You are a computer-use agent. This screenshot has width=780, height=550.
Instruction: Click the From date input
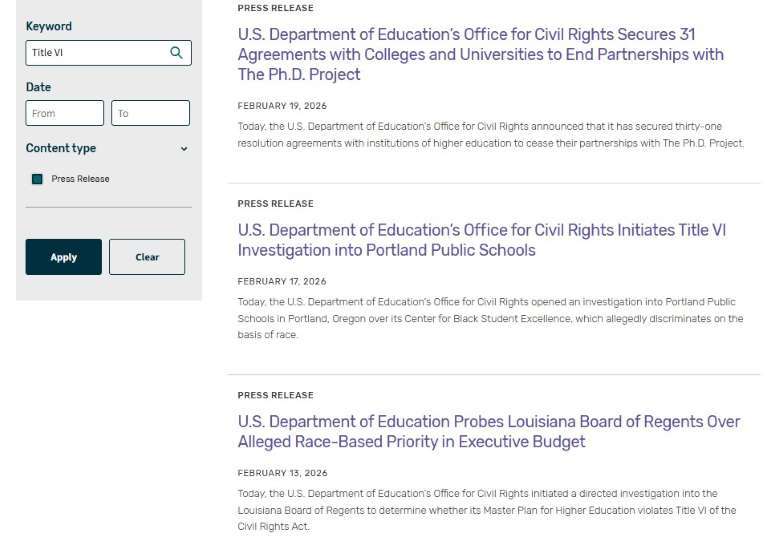coord(64,113)
